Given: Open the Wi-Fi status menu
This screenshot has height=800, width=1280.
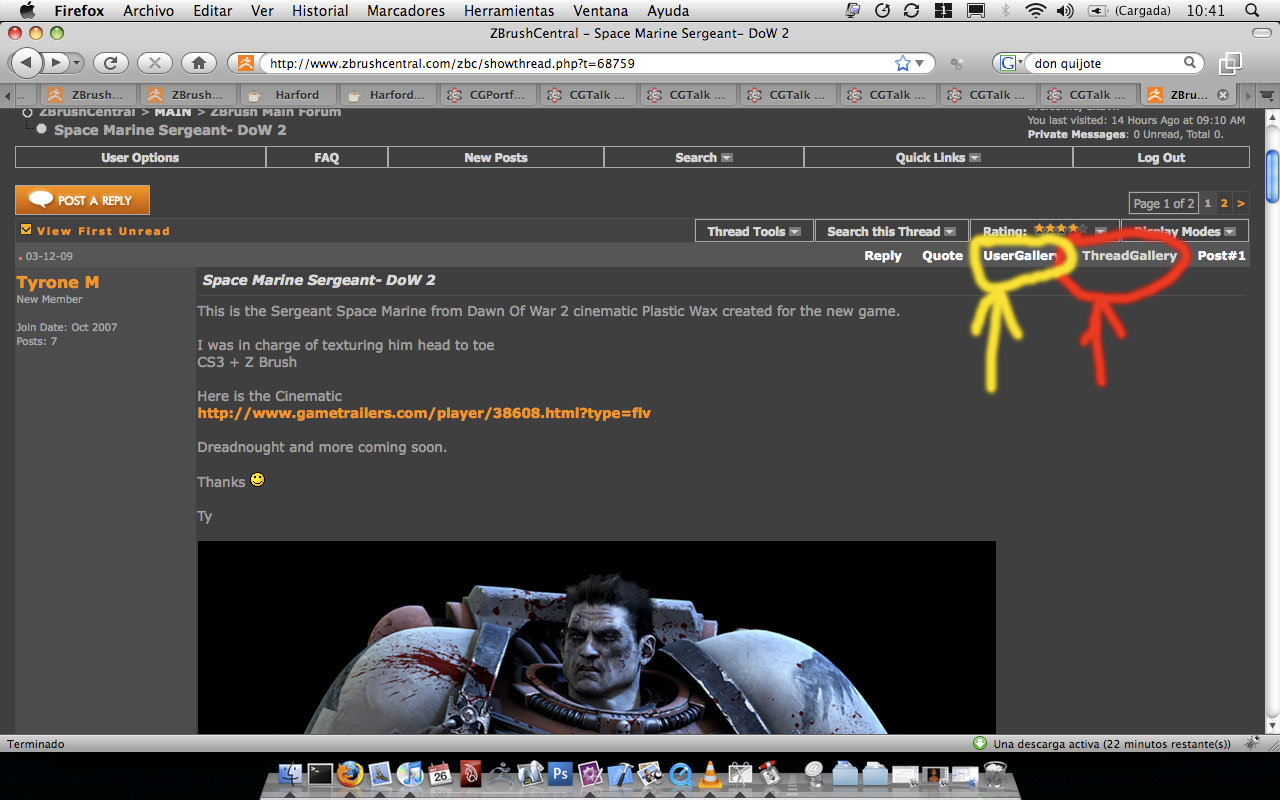Looking at the screenshot, I should [1035, 11].
